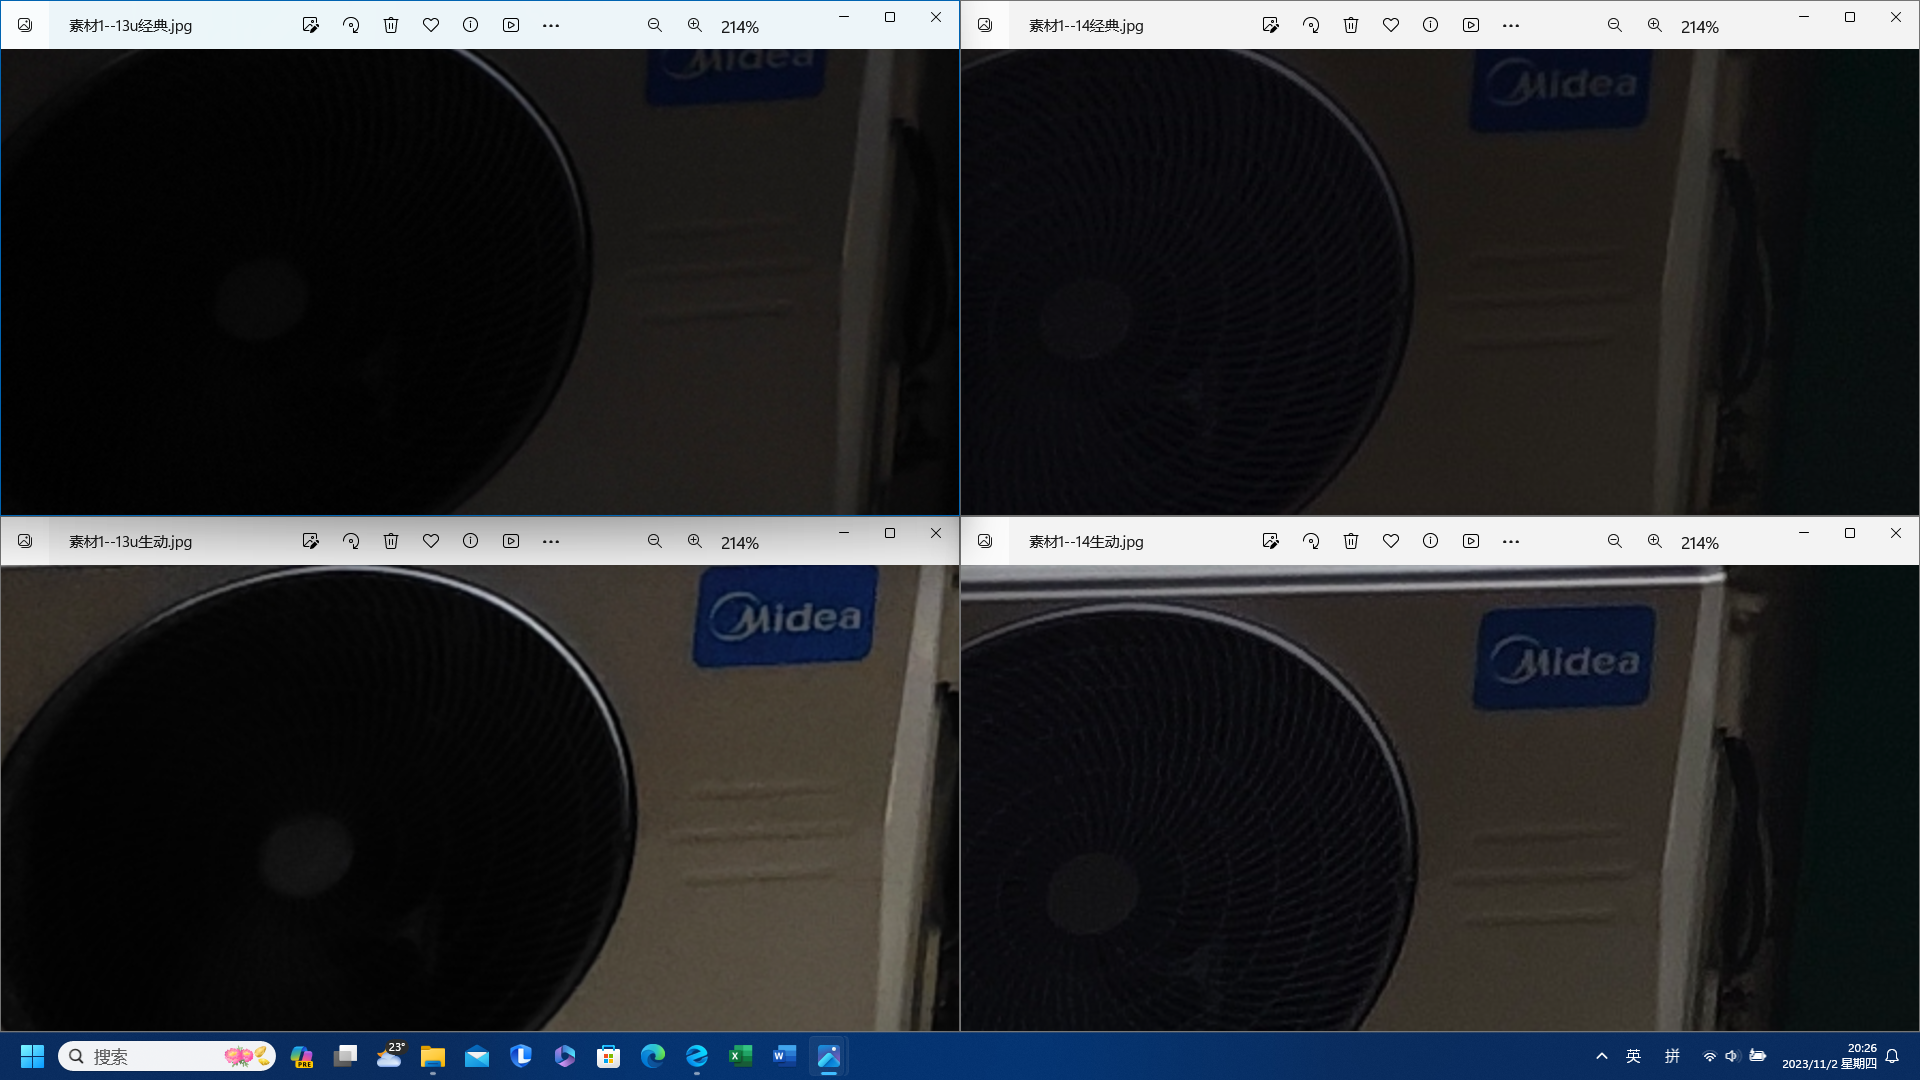Zoom in on 素材1--13u经典.jpg

point(695,25)
